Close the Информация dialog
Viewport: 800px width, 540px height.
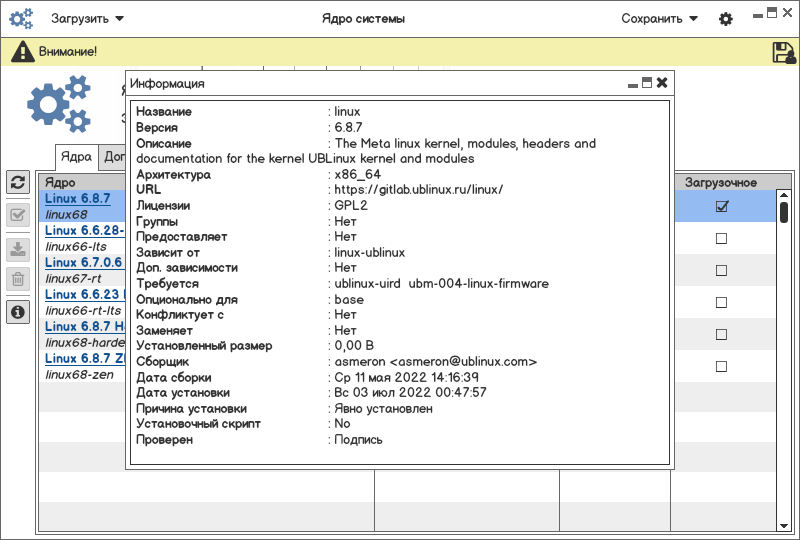pos(662,83)
